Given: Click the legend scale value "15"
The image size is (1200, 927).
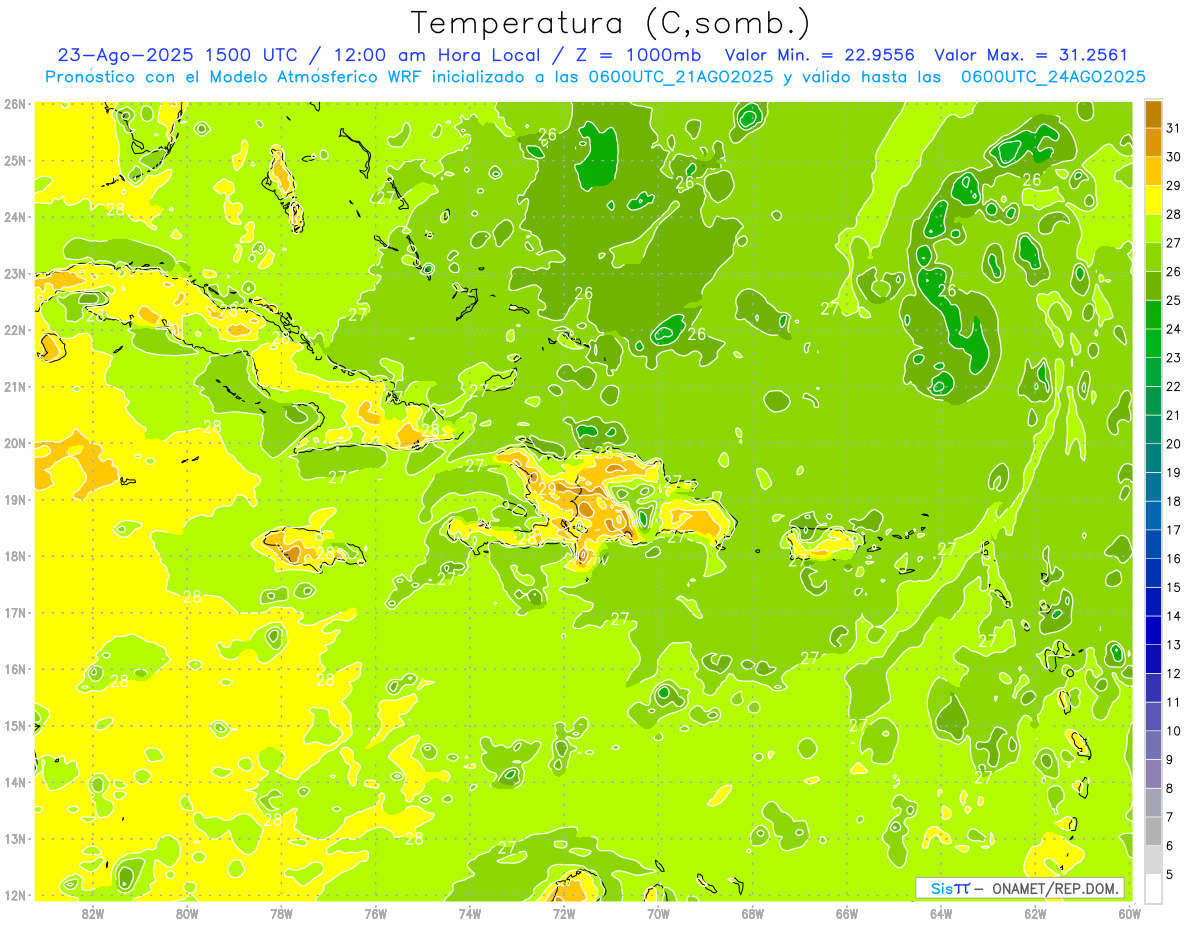Looking at the screenshot, I should pos(1174,588).
